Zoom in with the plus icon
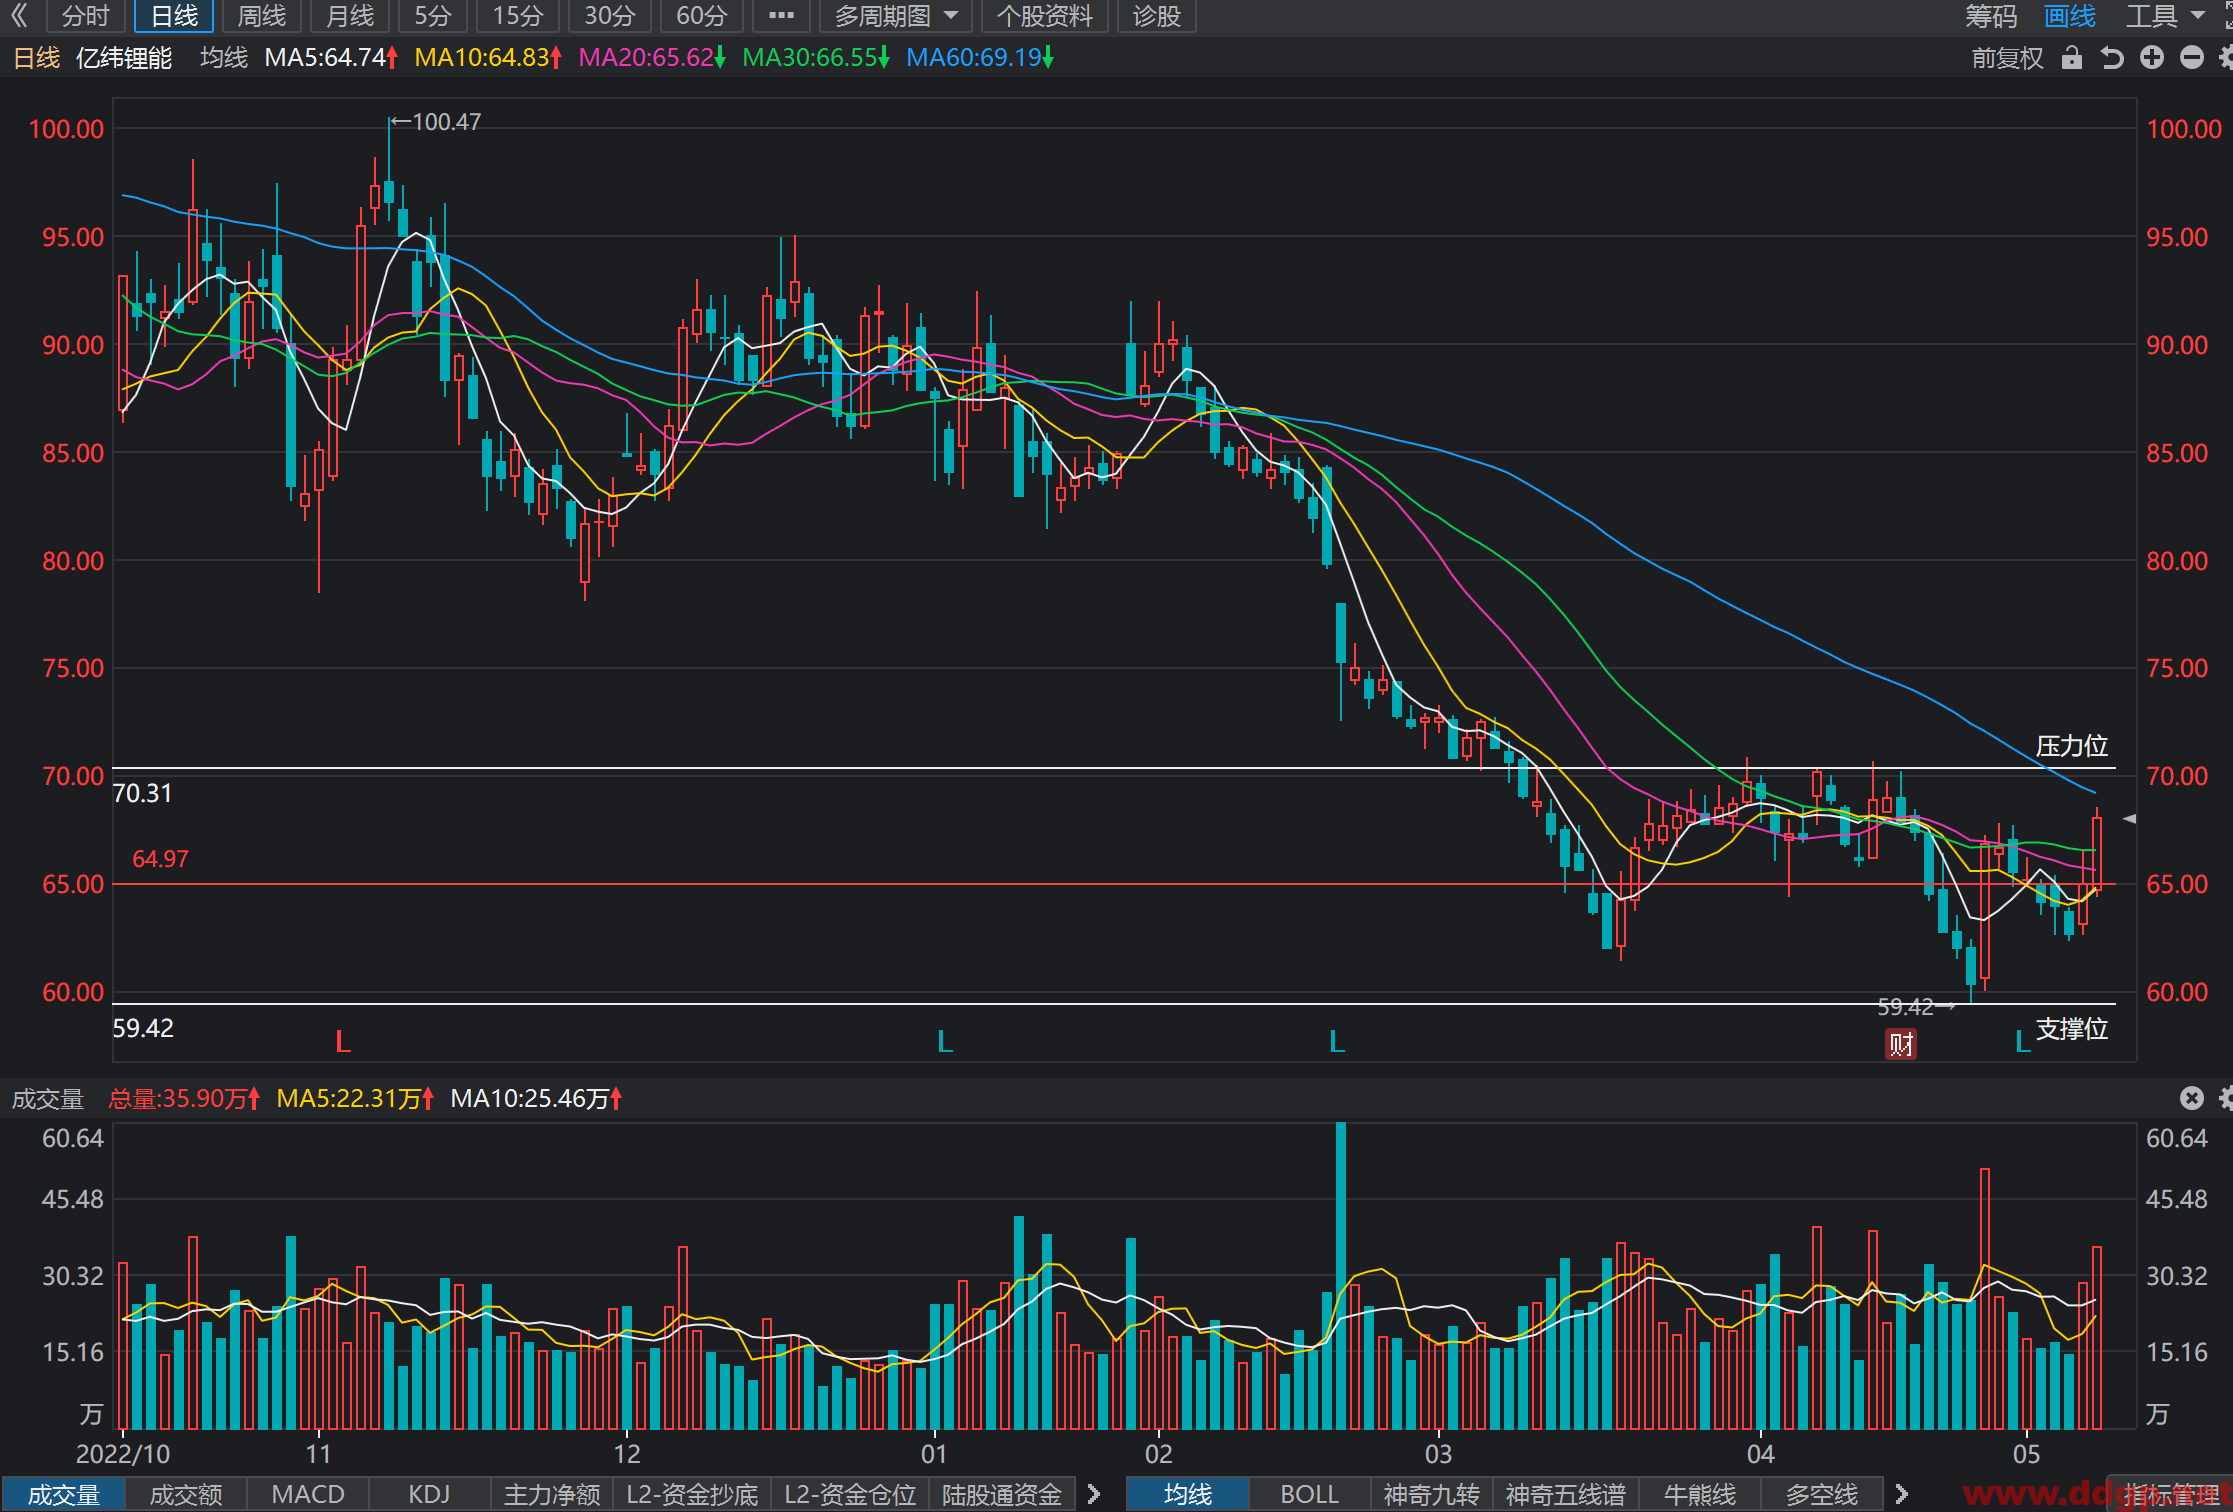This screenshot has width=2233, height=1512. pos(2152,58)
